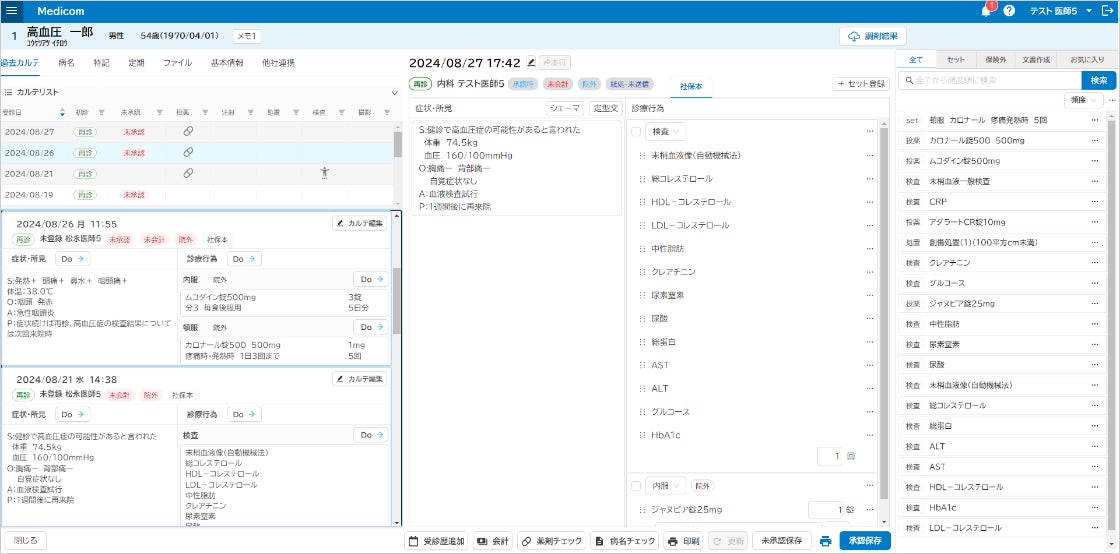Viewport: 1120px width, 554px height.
Task: Open the hamburger main menu
Action: (x=11, y=11)
